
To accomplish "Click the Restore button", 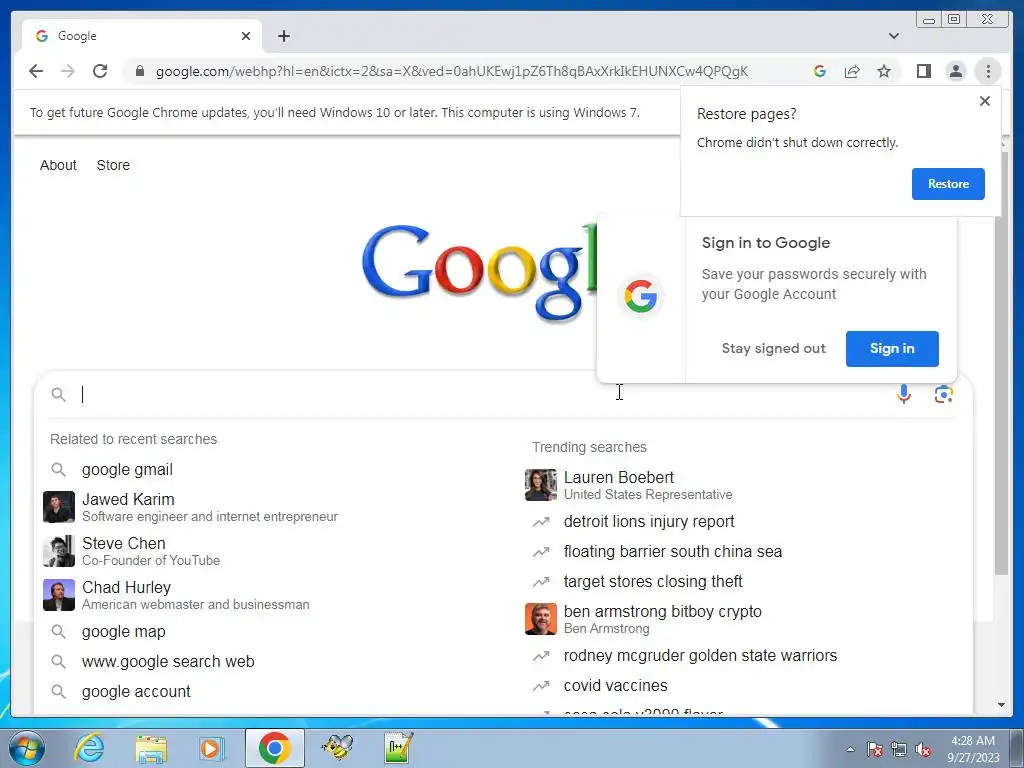I will (948, 184).
